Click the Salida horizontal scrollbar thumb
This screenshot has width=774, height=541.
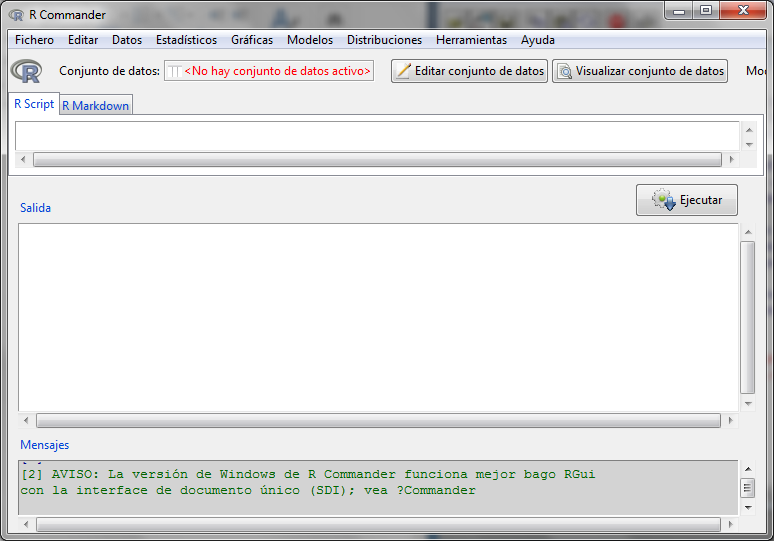pos(379,421)
